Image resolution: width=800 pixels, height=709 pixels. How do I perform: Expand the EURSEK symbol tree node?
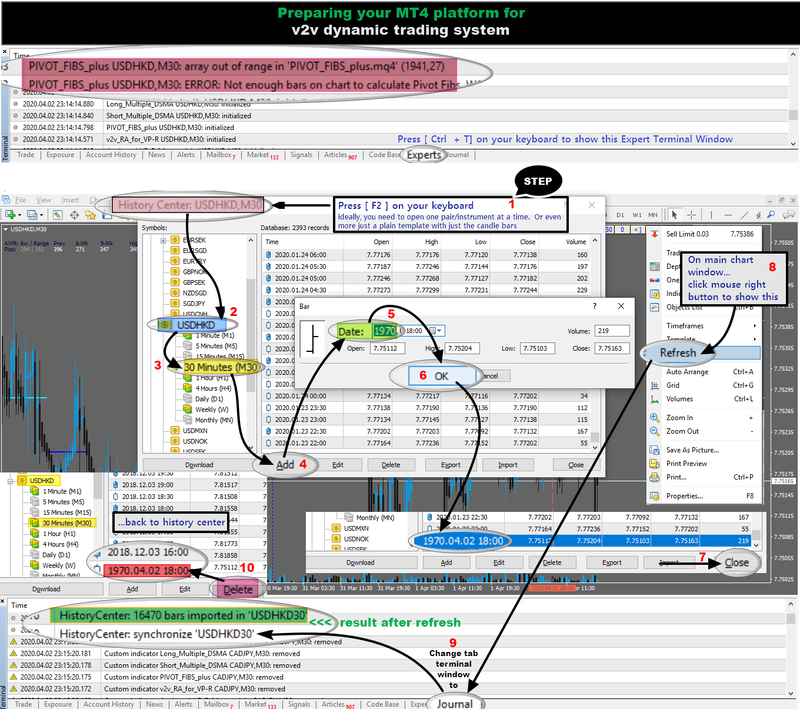[163, 240]
